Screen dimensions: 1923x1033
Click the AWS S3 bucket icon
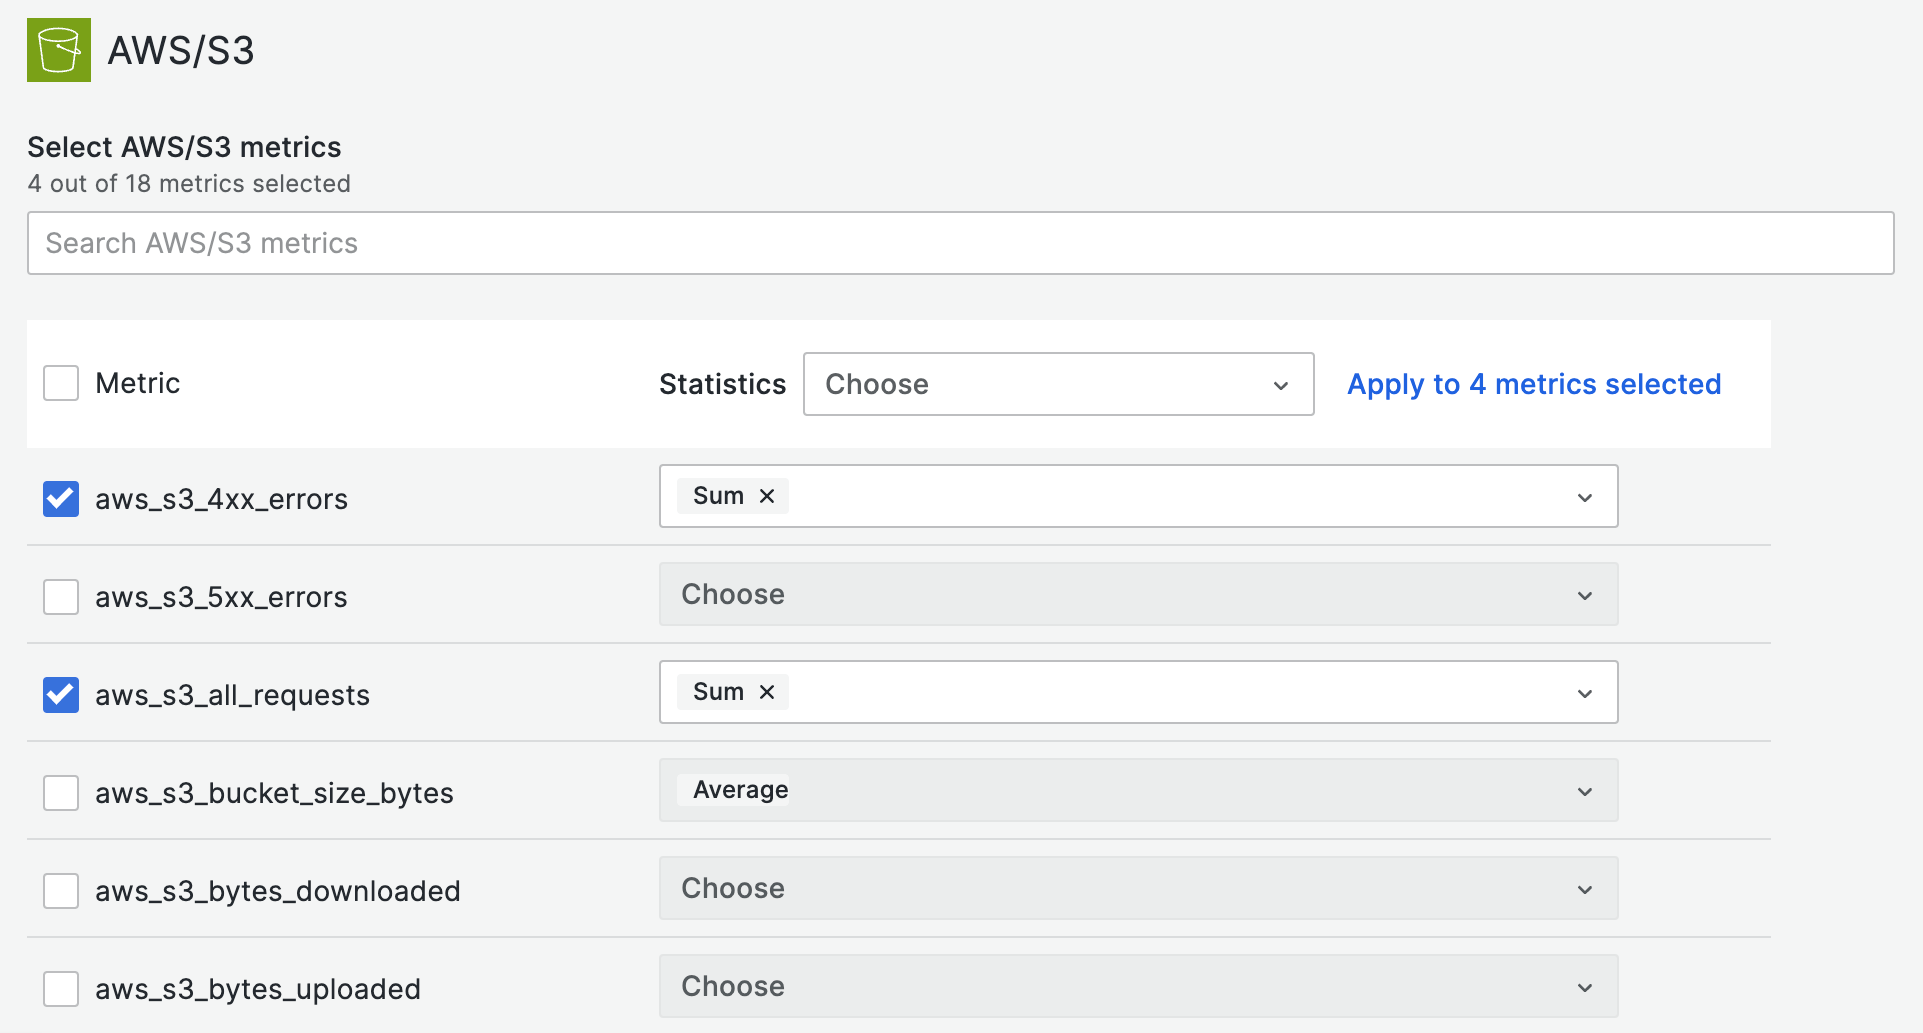coord(58,49)
